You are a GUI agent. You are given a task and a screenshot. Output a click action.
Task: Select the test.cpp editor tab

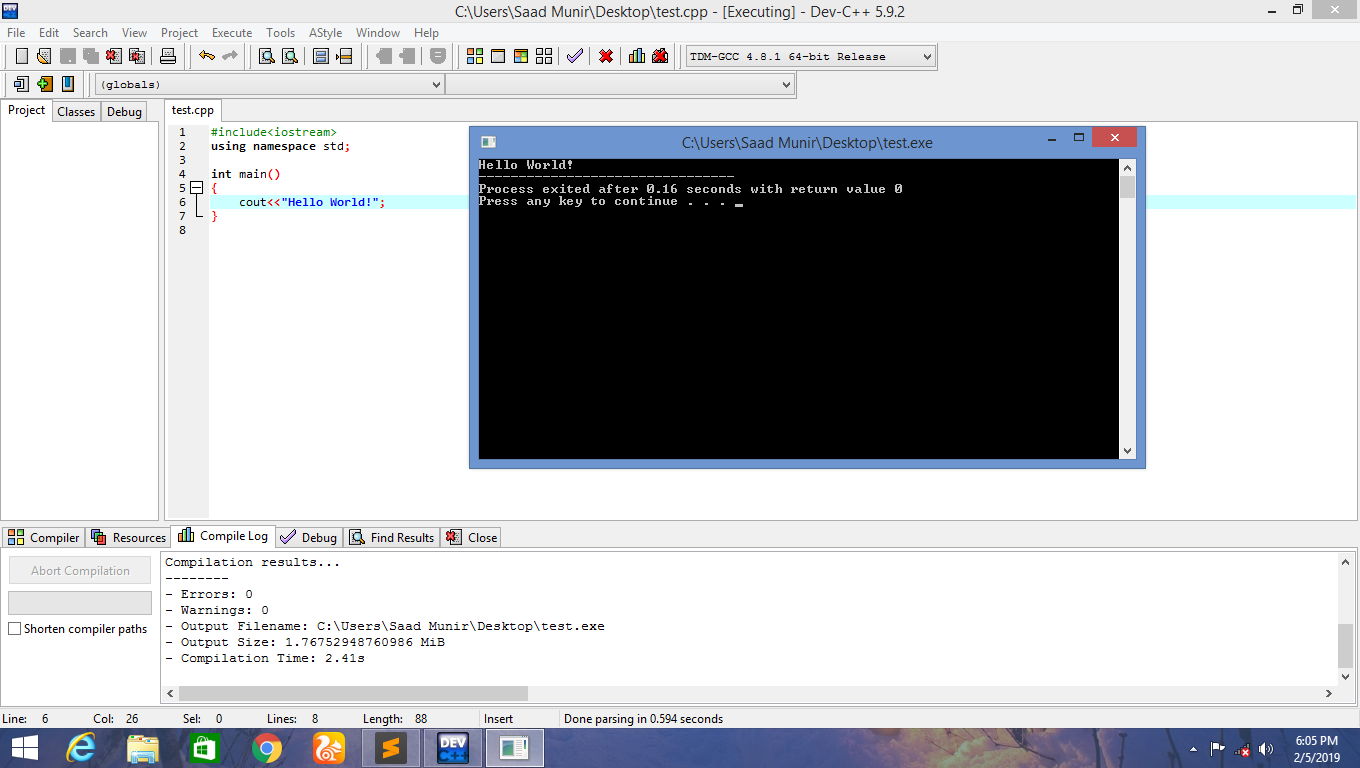(x=192, y=110)
